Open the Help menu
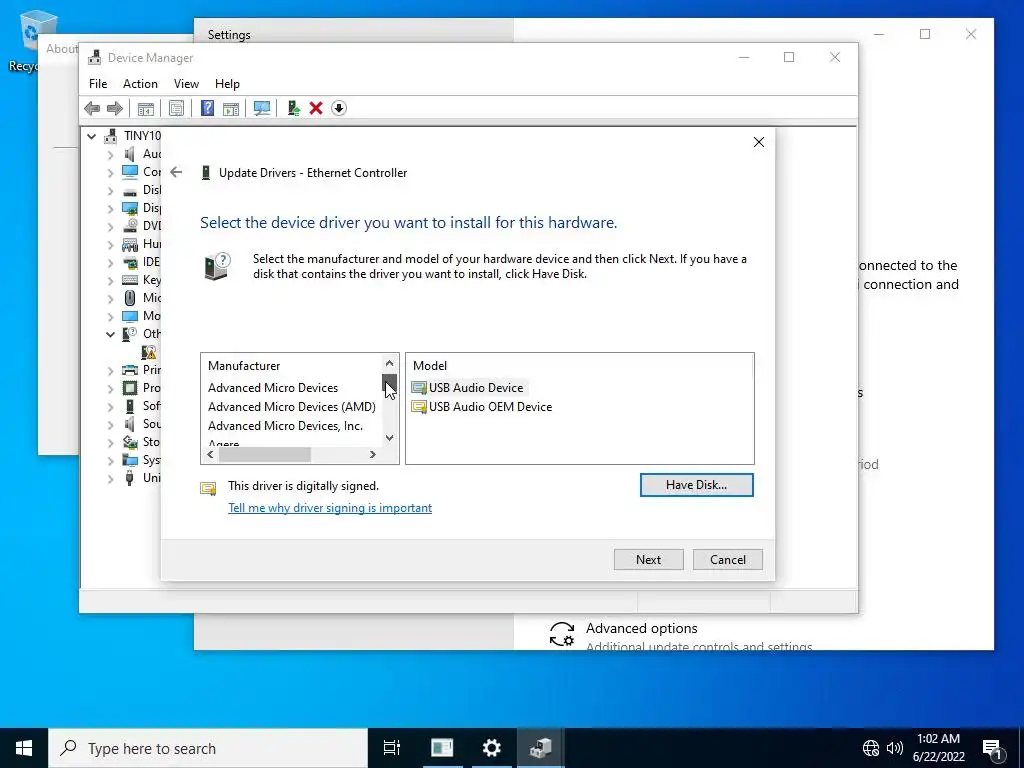The image size is (1024, 768). [x=227, y=84]
